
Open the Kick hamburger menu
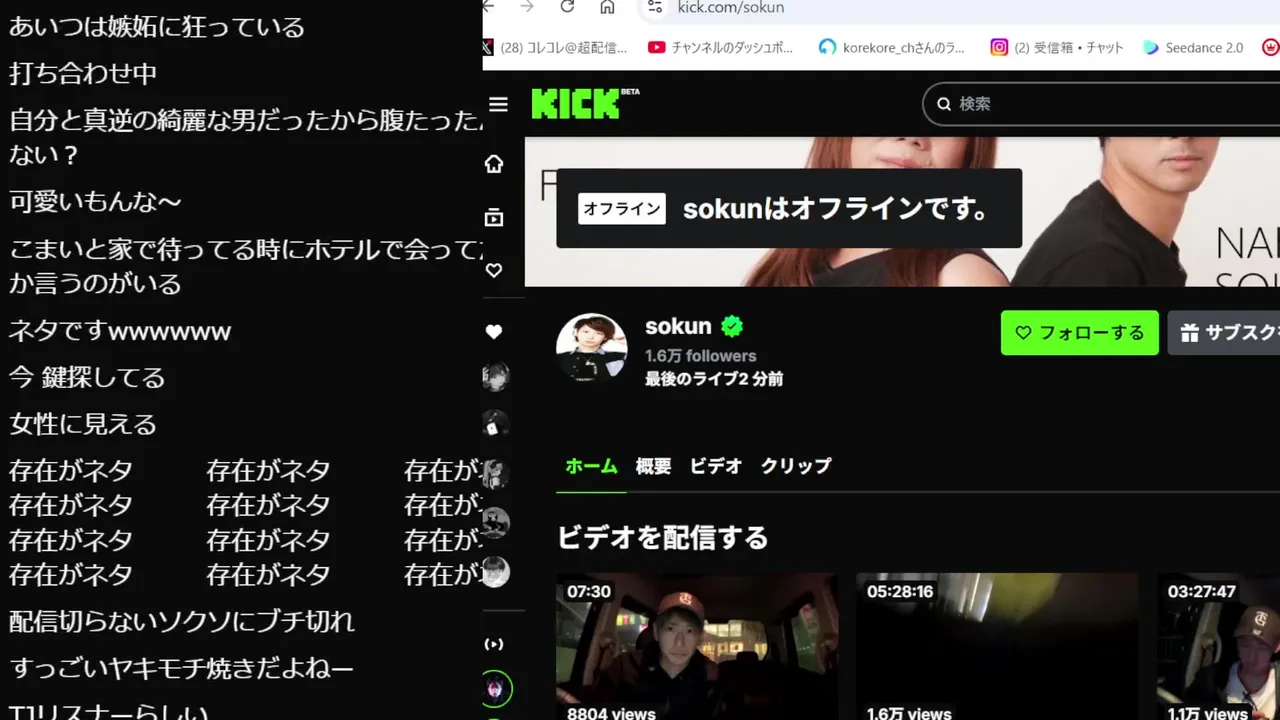point(498,105)
